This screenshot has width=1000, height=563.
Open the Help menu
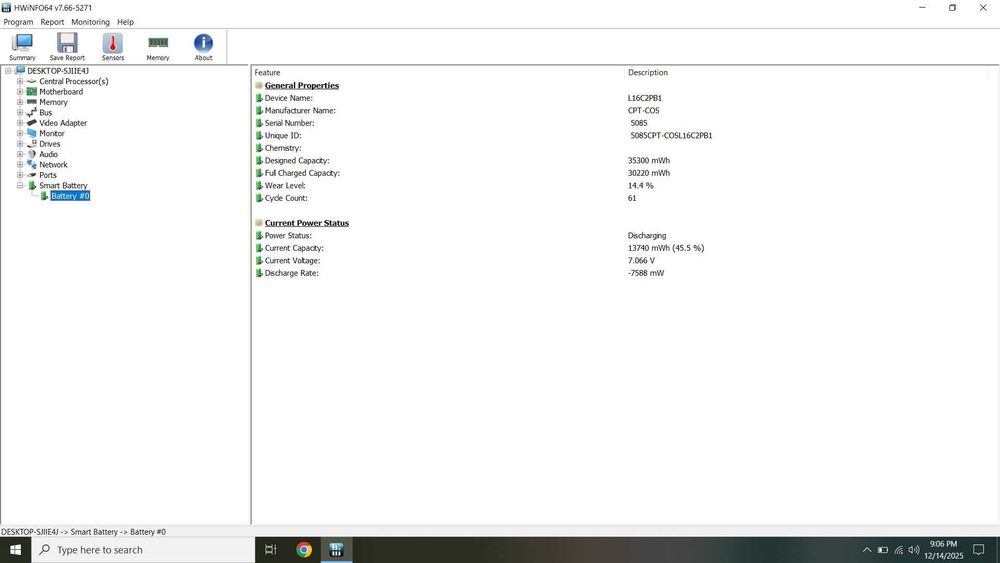[126, 22]
